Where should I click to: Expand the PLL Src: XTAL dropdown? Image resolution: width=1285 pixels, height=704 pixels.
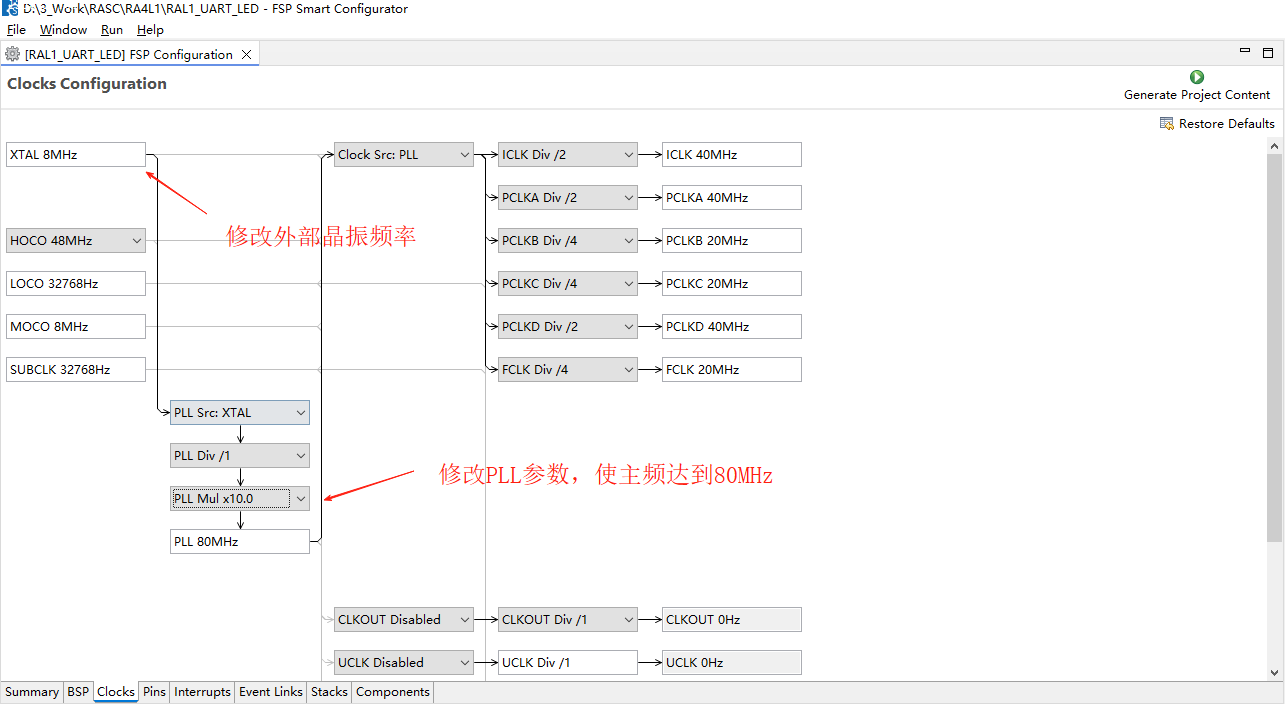coord(240,413)
